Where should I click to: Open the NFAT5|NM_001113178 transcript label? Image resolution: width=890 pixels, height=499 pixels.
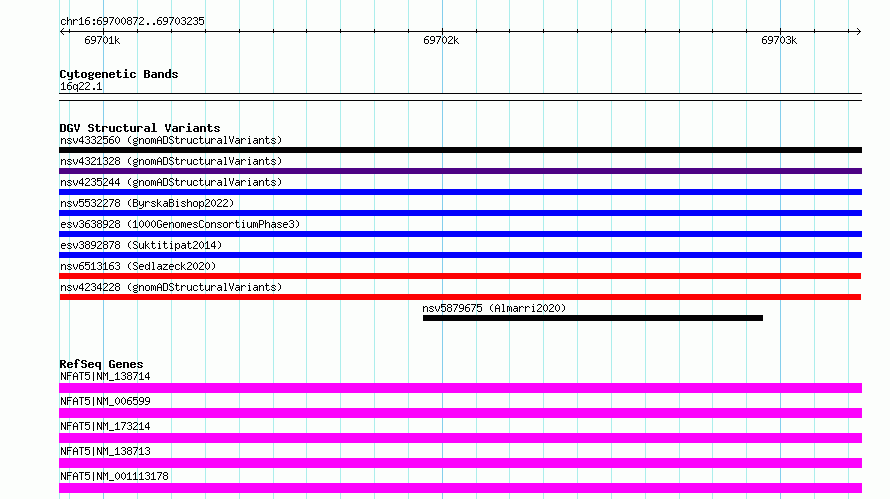(114, 476)
